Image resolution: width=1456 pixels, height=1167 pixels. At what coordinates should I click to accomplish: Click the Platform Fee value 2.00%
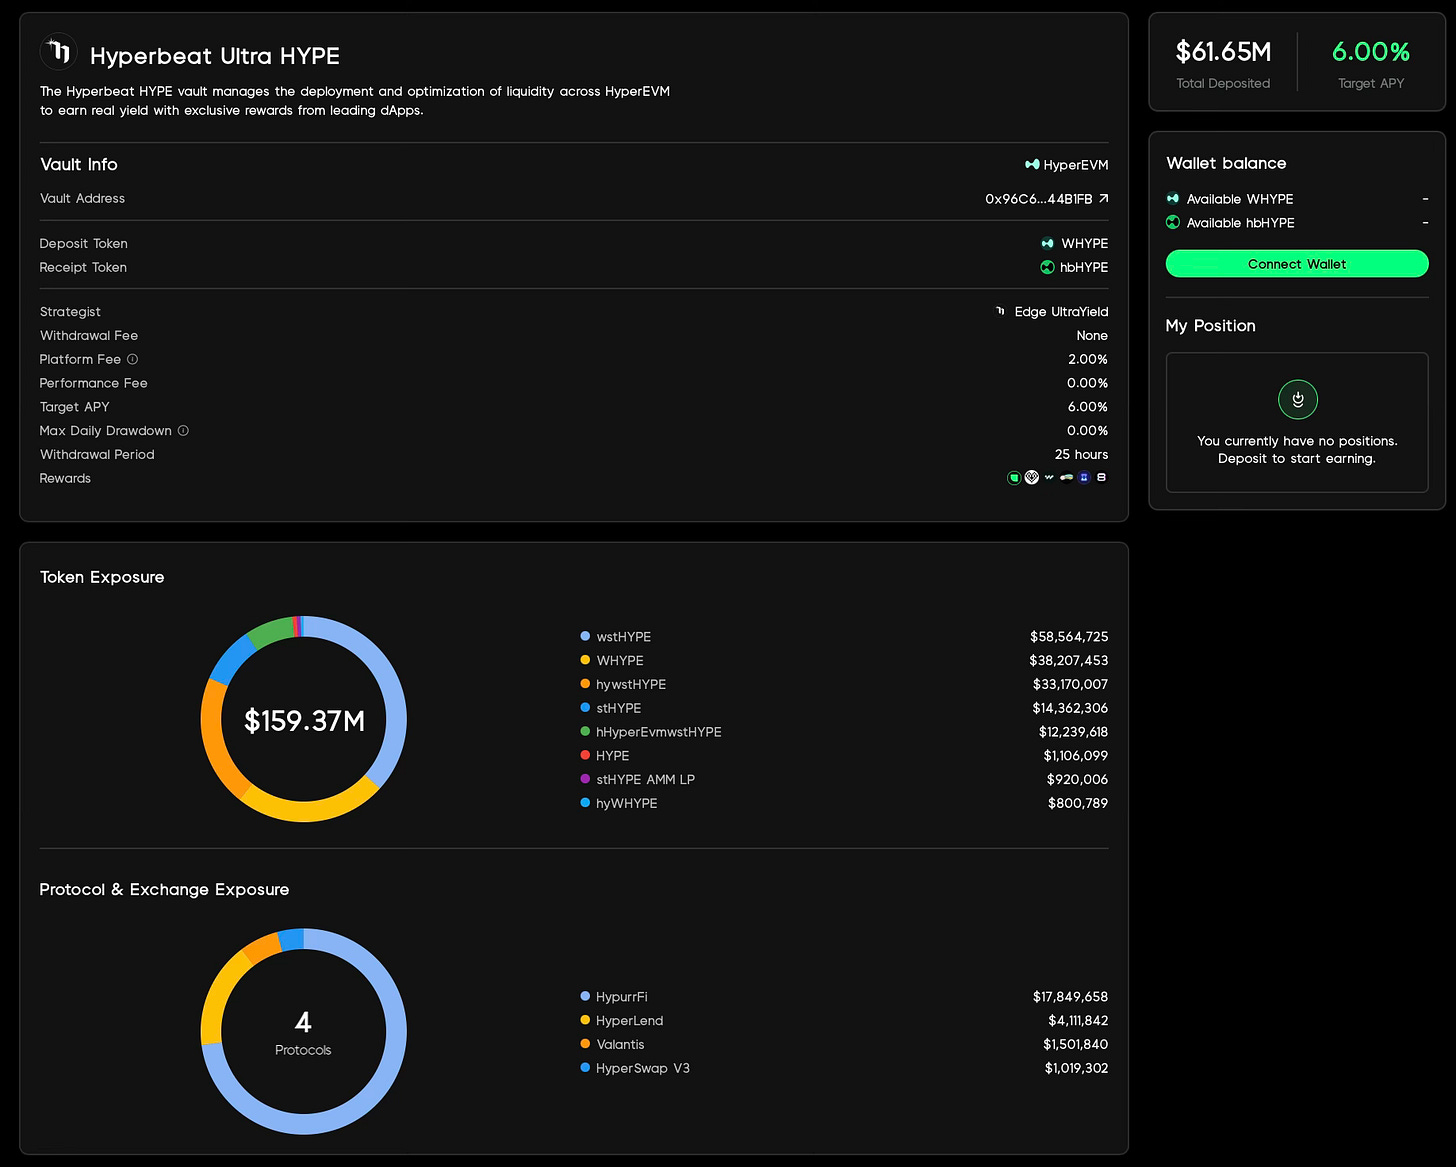[x=1088, y=360]
